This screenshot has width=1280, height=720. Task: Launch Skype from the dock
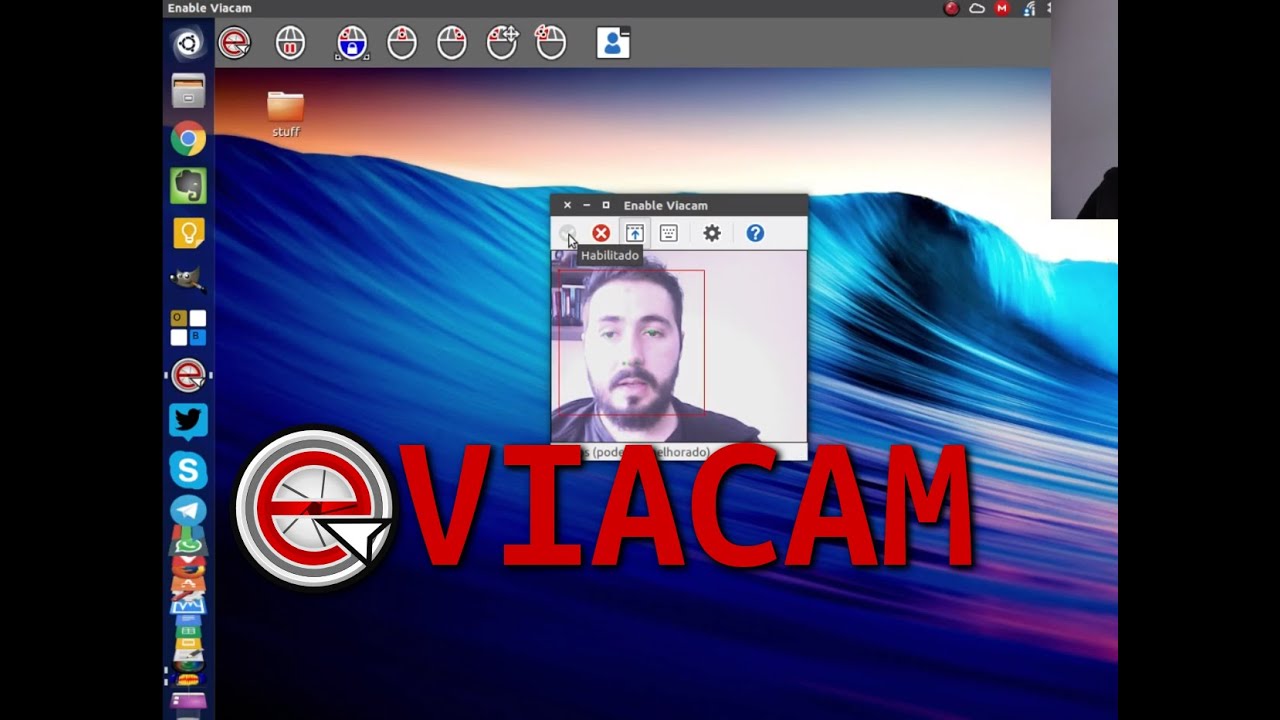point(188,470)
